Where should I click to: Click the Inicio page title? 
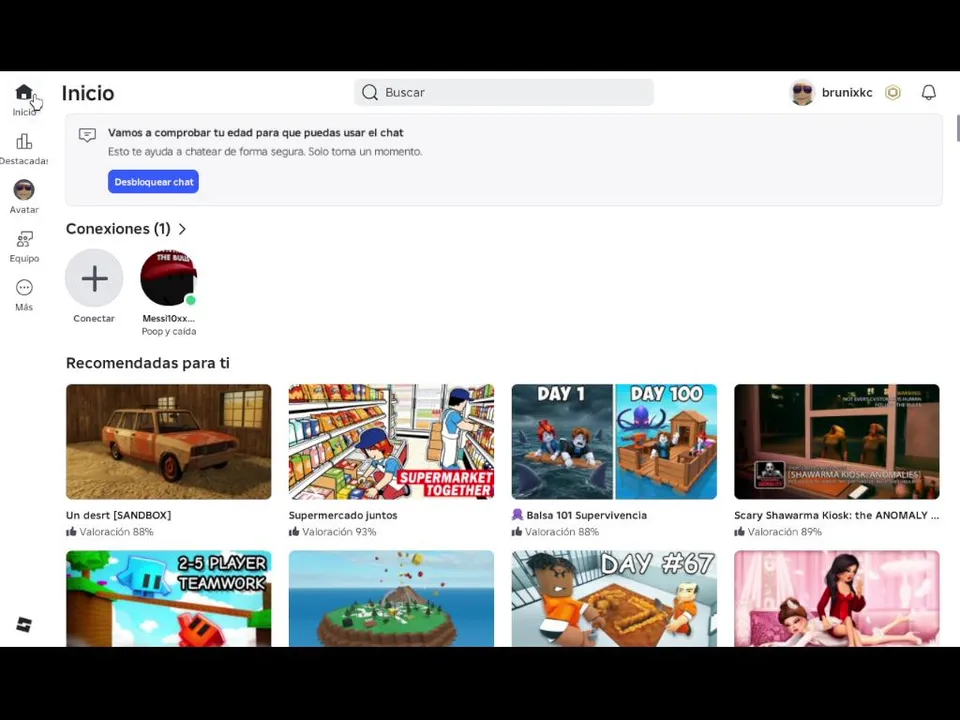point(88,93)
